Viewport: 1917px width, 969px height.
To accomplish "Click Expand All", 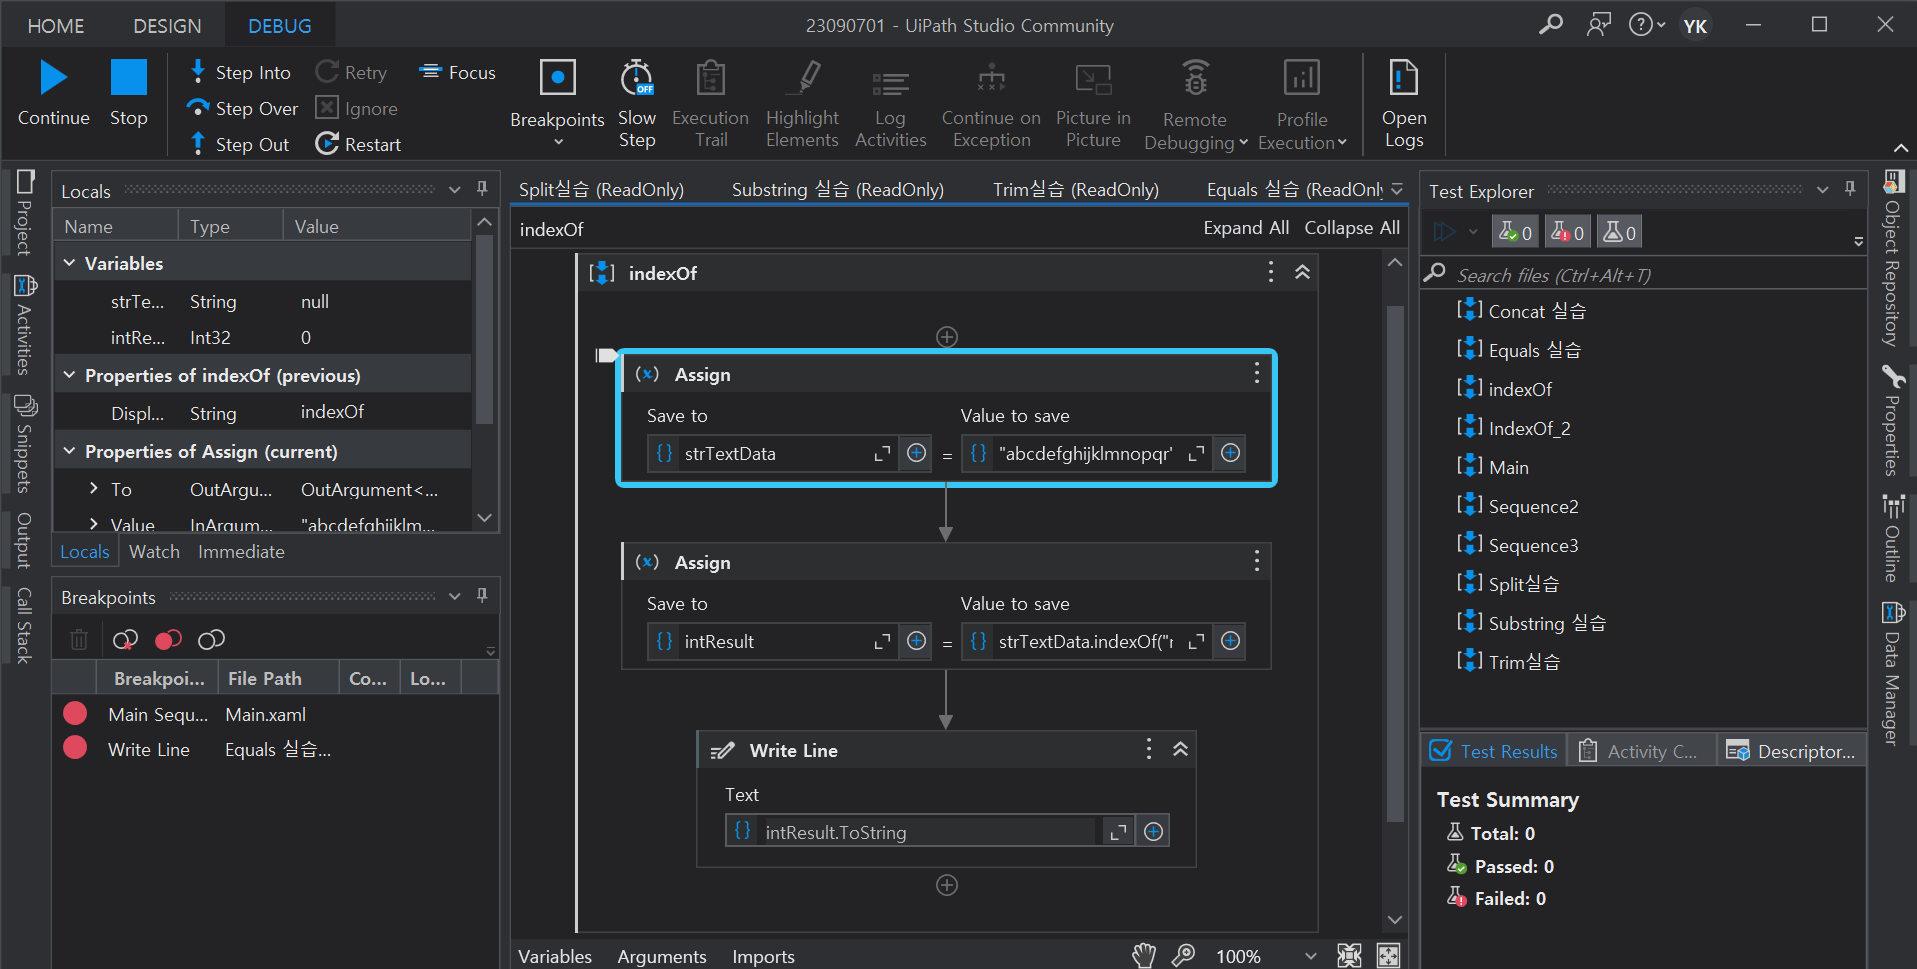I will point(1245,228).
